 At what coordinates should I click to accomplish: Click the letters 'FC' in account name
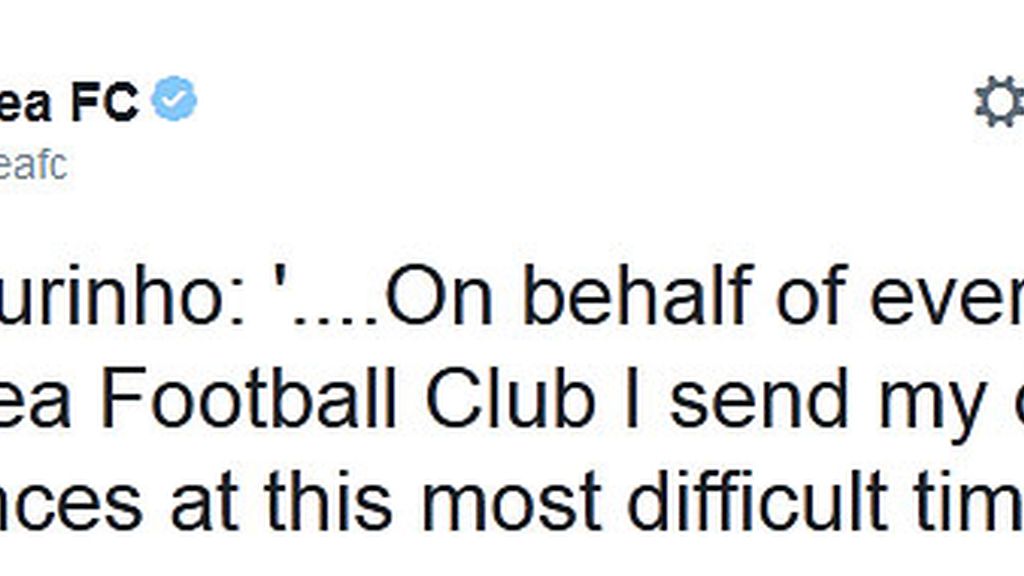coord(104,102)
